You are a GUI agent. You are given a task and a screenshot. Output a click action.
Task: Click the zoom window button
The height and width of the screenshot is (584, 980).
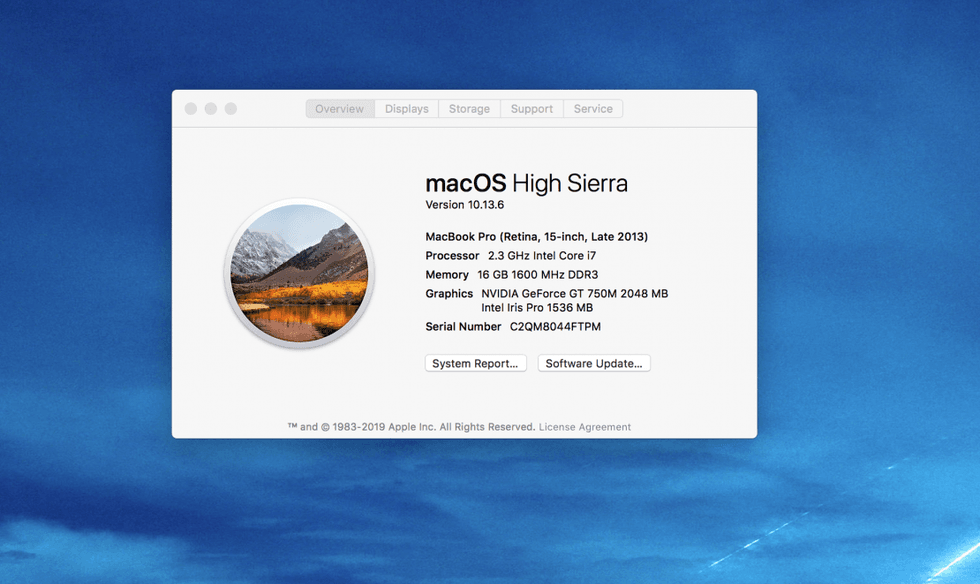click(231, 109)
